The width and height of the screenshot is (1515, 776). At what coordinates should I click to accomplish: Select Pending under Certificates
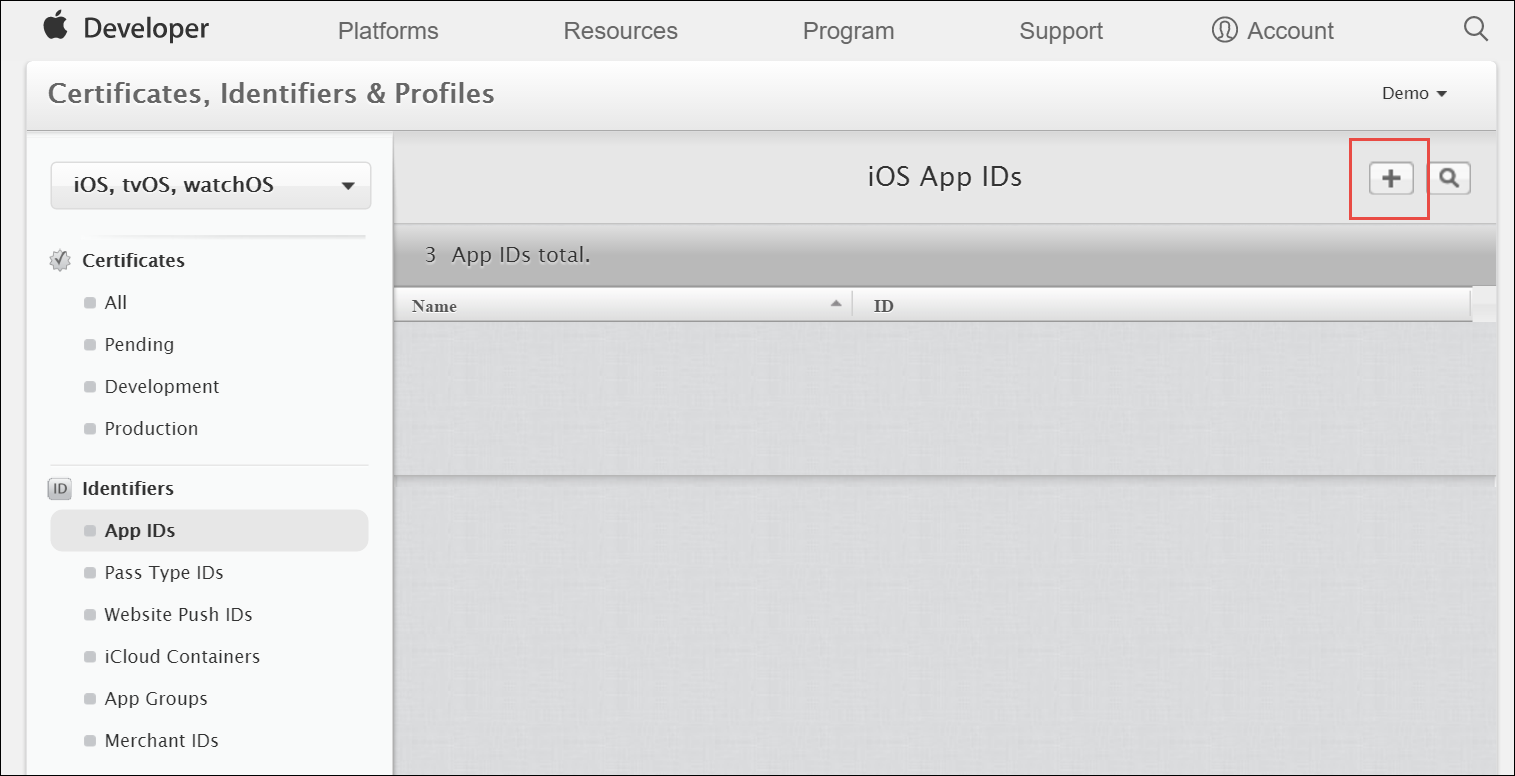pyautogui.click(x=139, y=344)
